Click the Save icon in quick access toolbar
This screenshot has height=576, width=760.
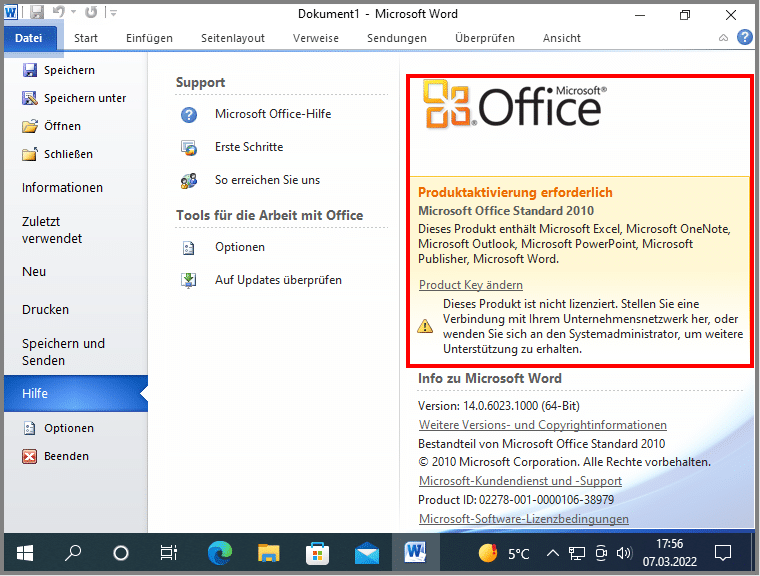click(x=37, y=13)
